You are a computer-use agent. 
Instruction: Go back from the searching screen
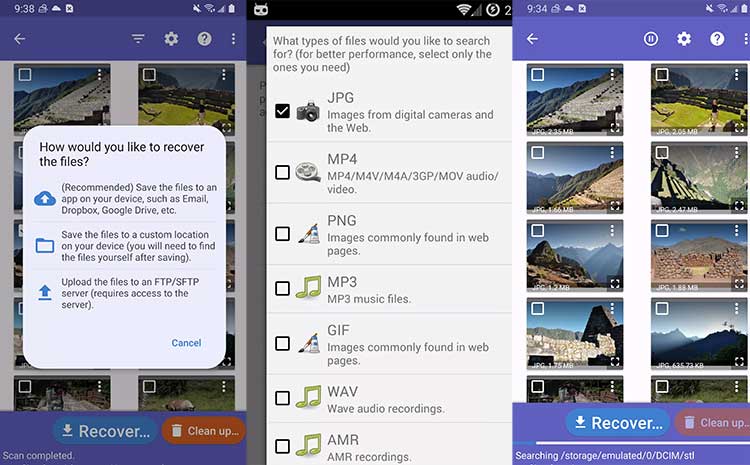tap(532, 39)
